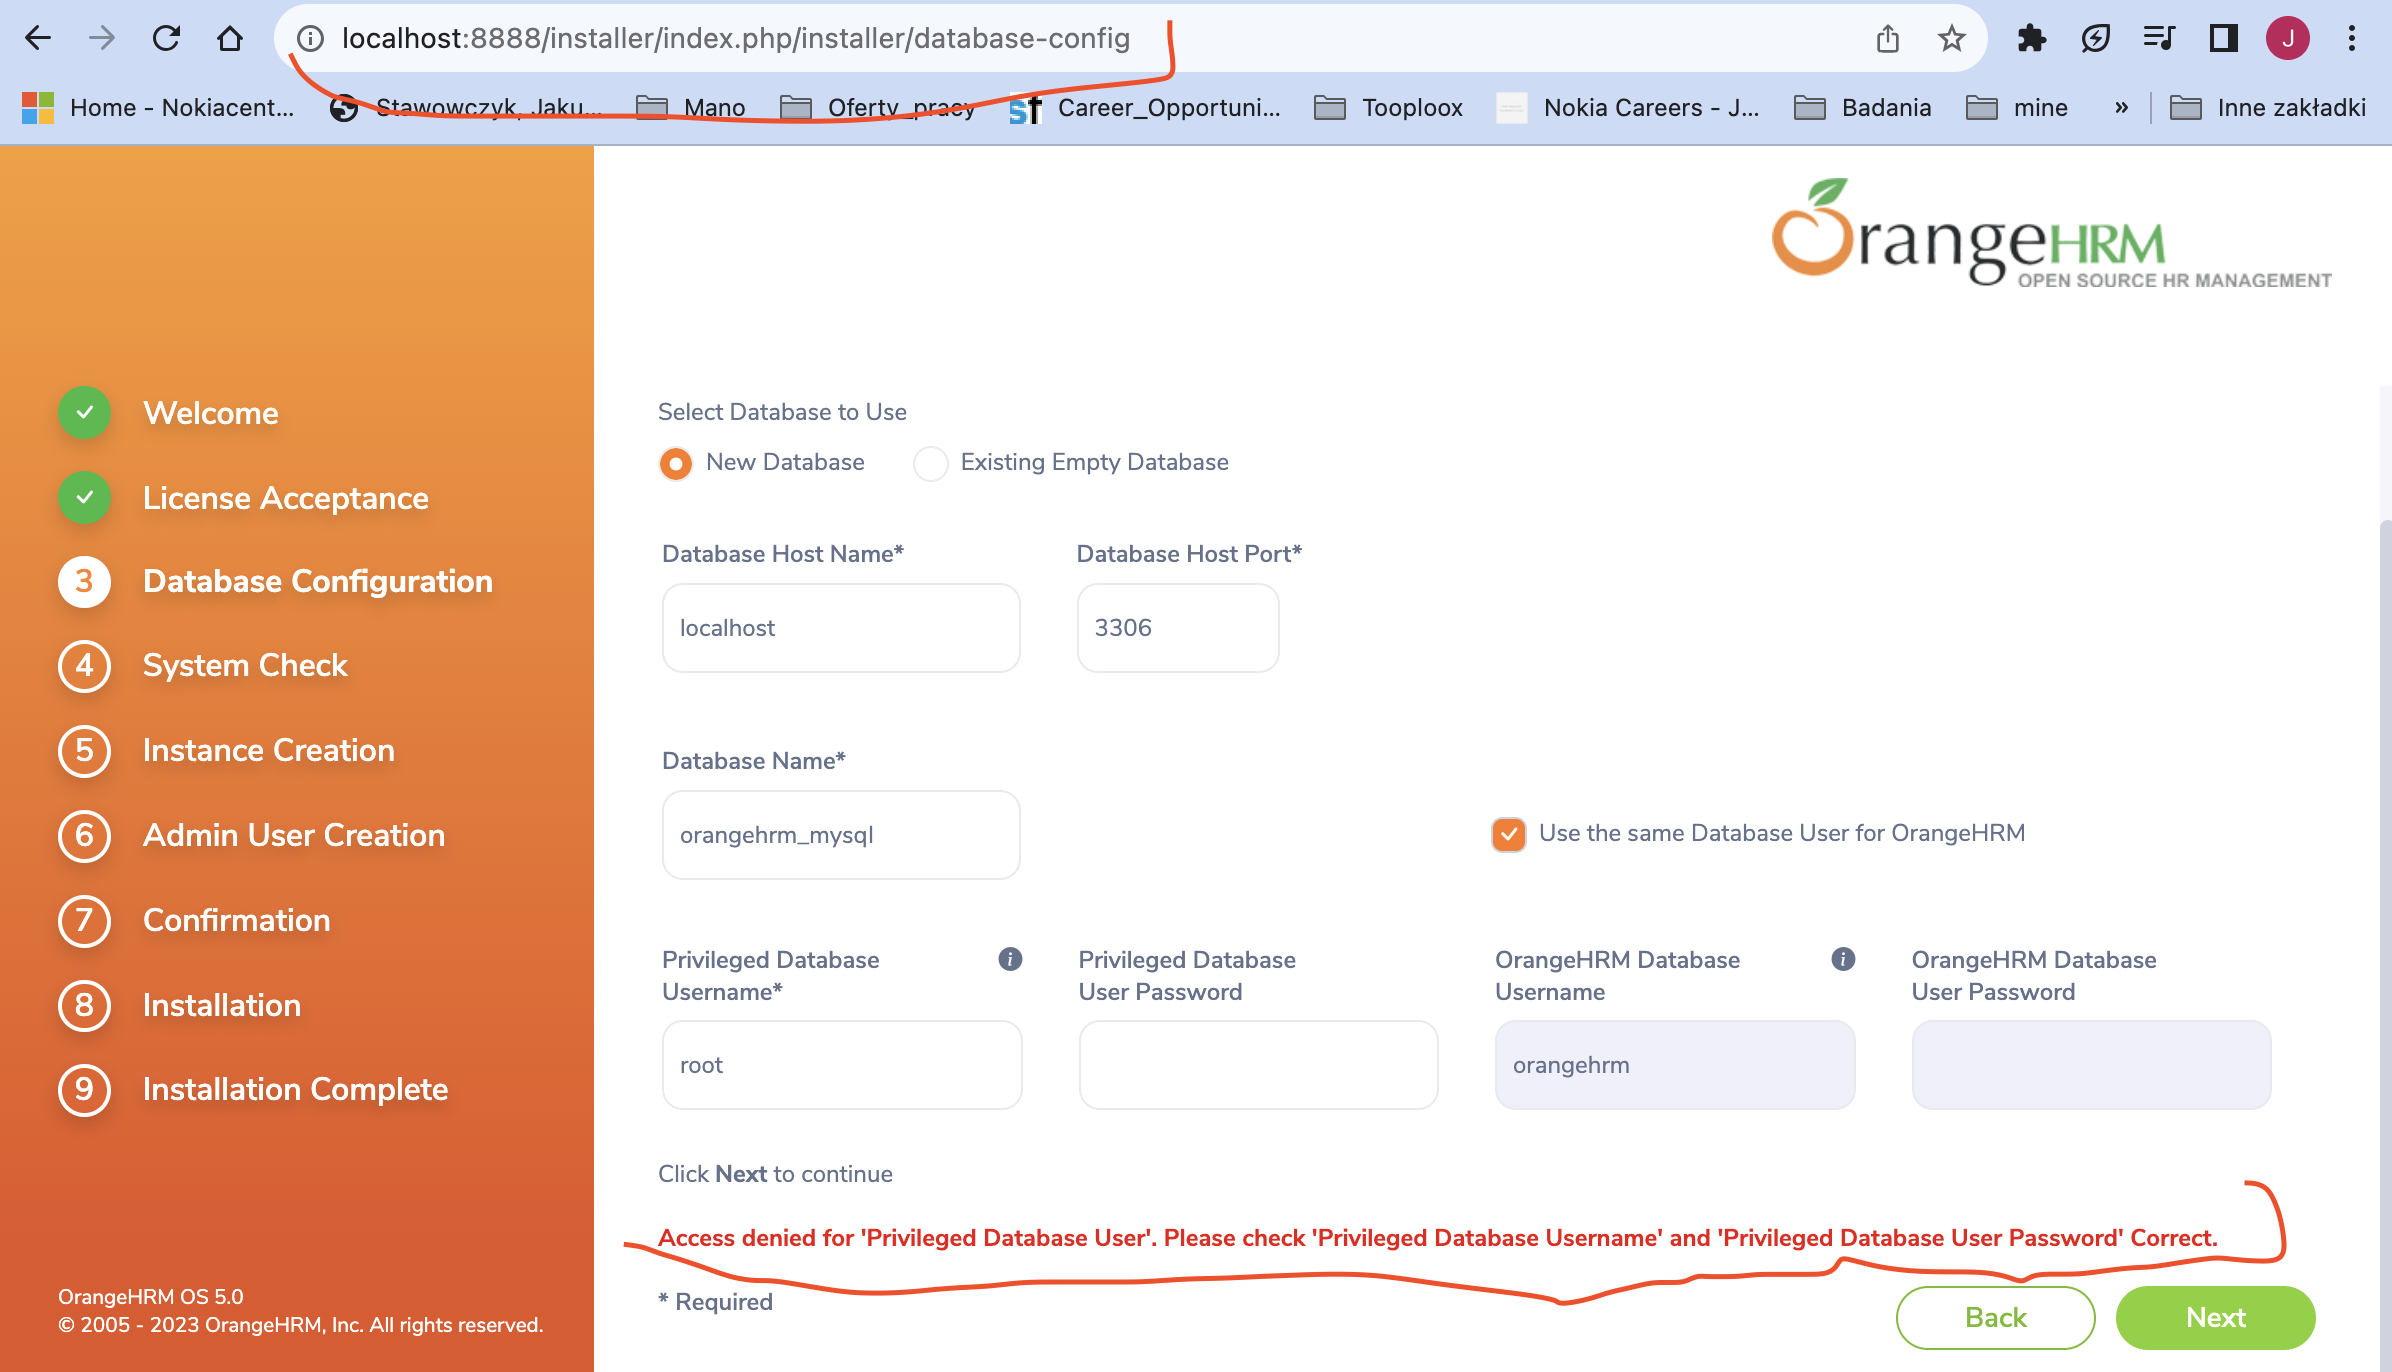Open the info icon beside OrangeHRM Database Username
Viewport: 2392px width, 1372px height.
[1845, 959]
